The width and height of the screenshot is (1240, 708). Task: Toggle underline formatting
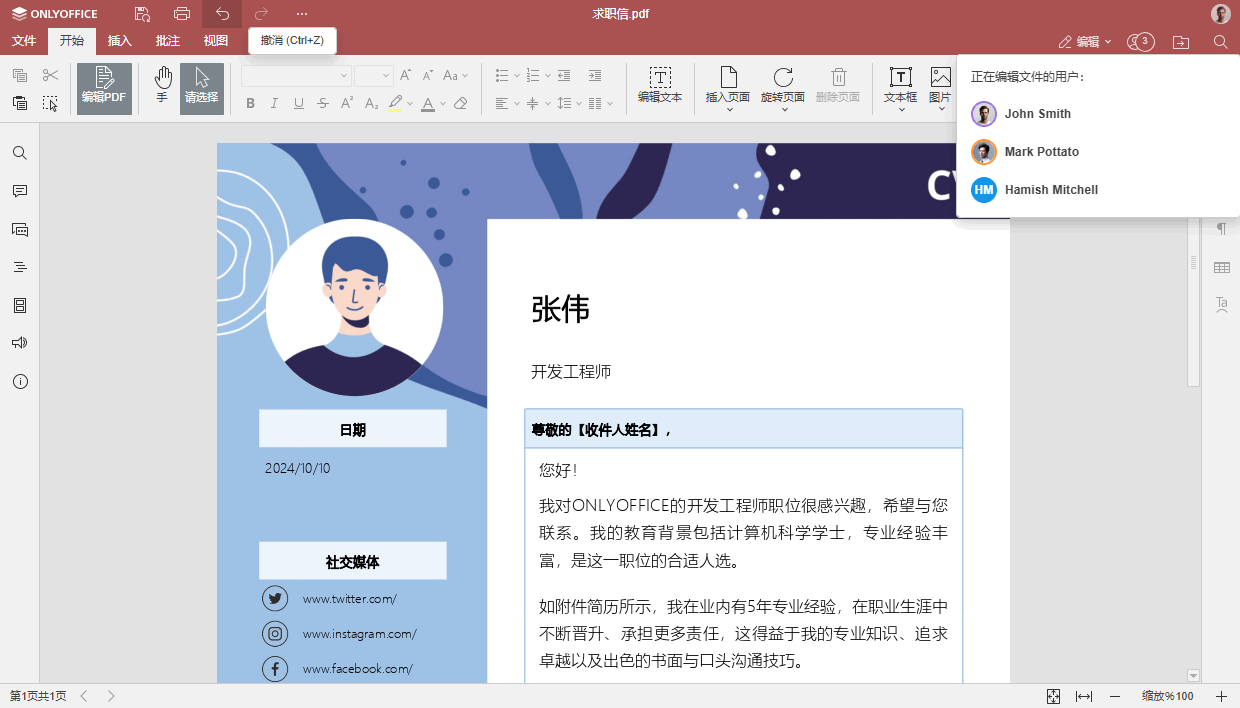pyautogui.click(x=297, y=103)
